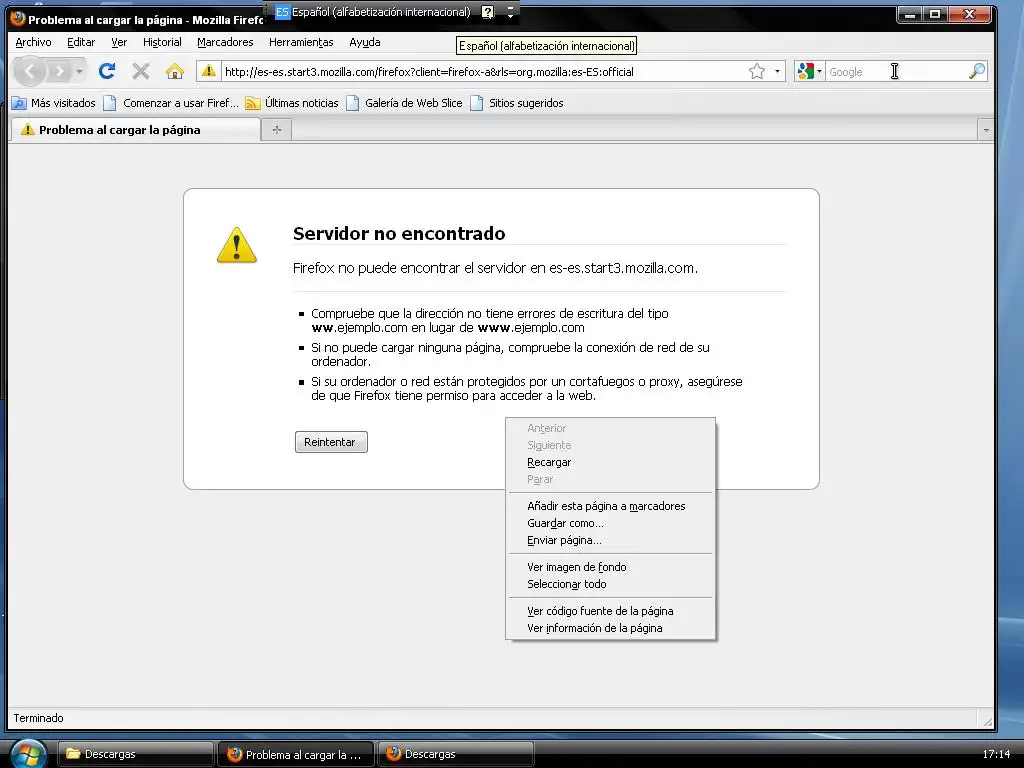
Task: Switch to Firefox Descargas taskbar button
Action: click(x=455, y=754)
